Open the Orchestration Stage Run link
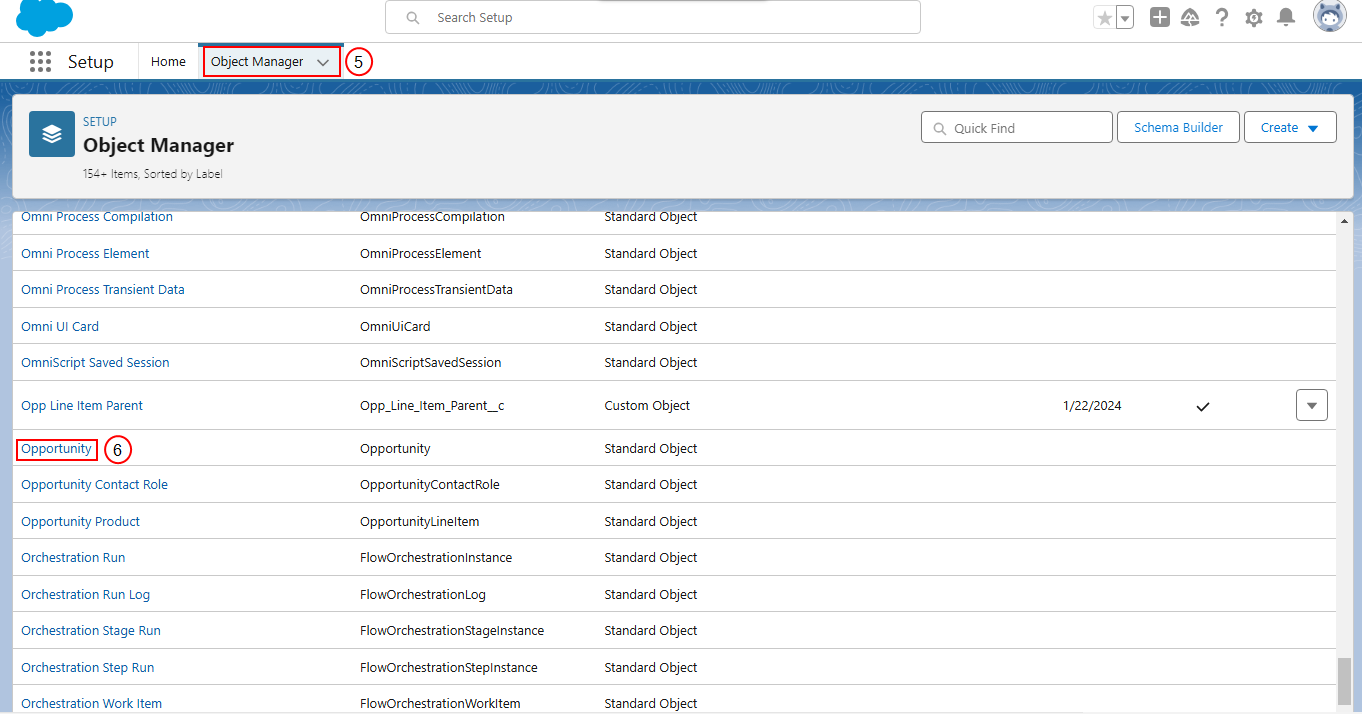This screenshot has height=714, width=1362. [91, 631]
